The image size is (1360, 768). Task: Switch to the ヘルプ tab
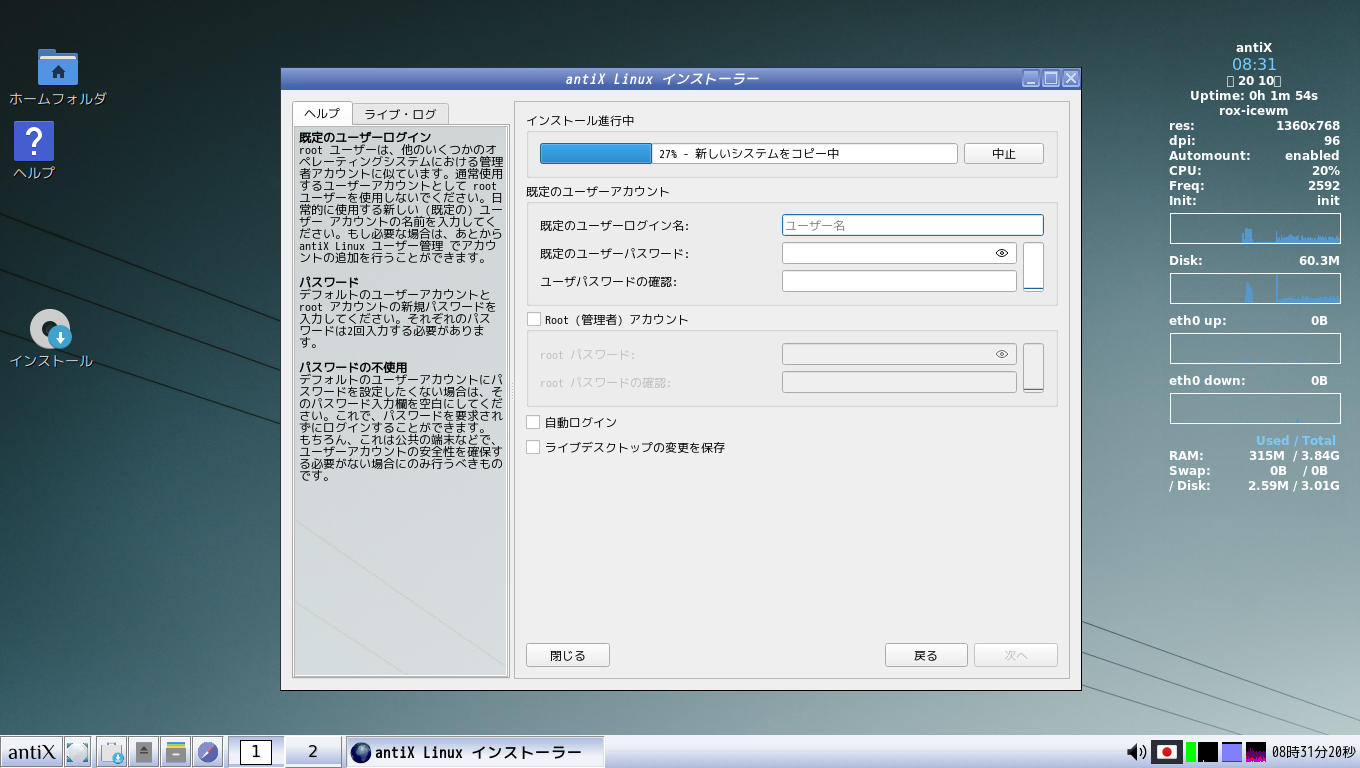point(322,113)
